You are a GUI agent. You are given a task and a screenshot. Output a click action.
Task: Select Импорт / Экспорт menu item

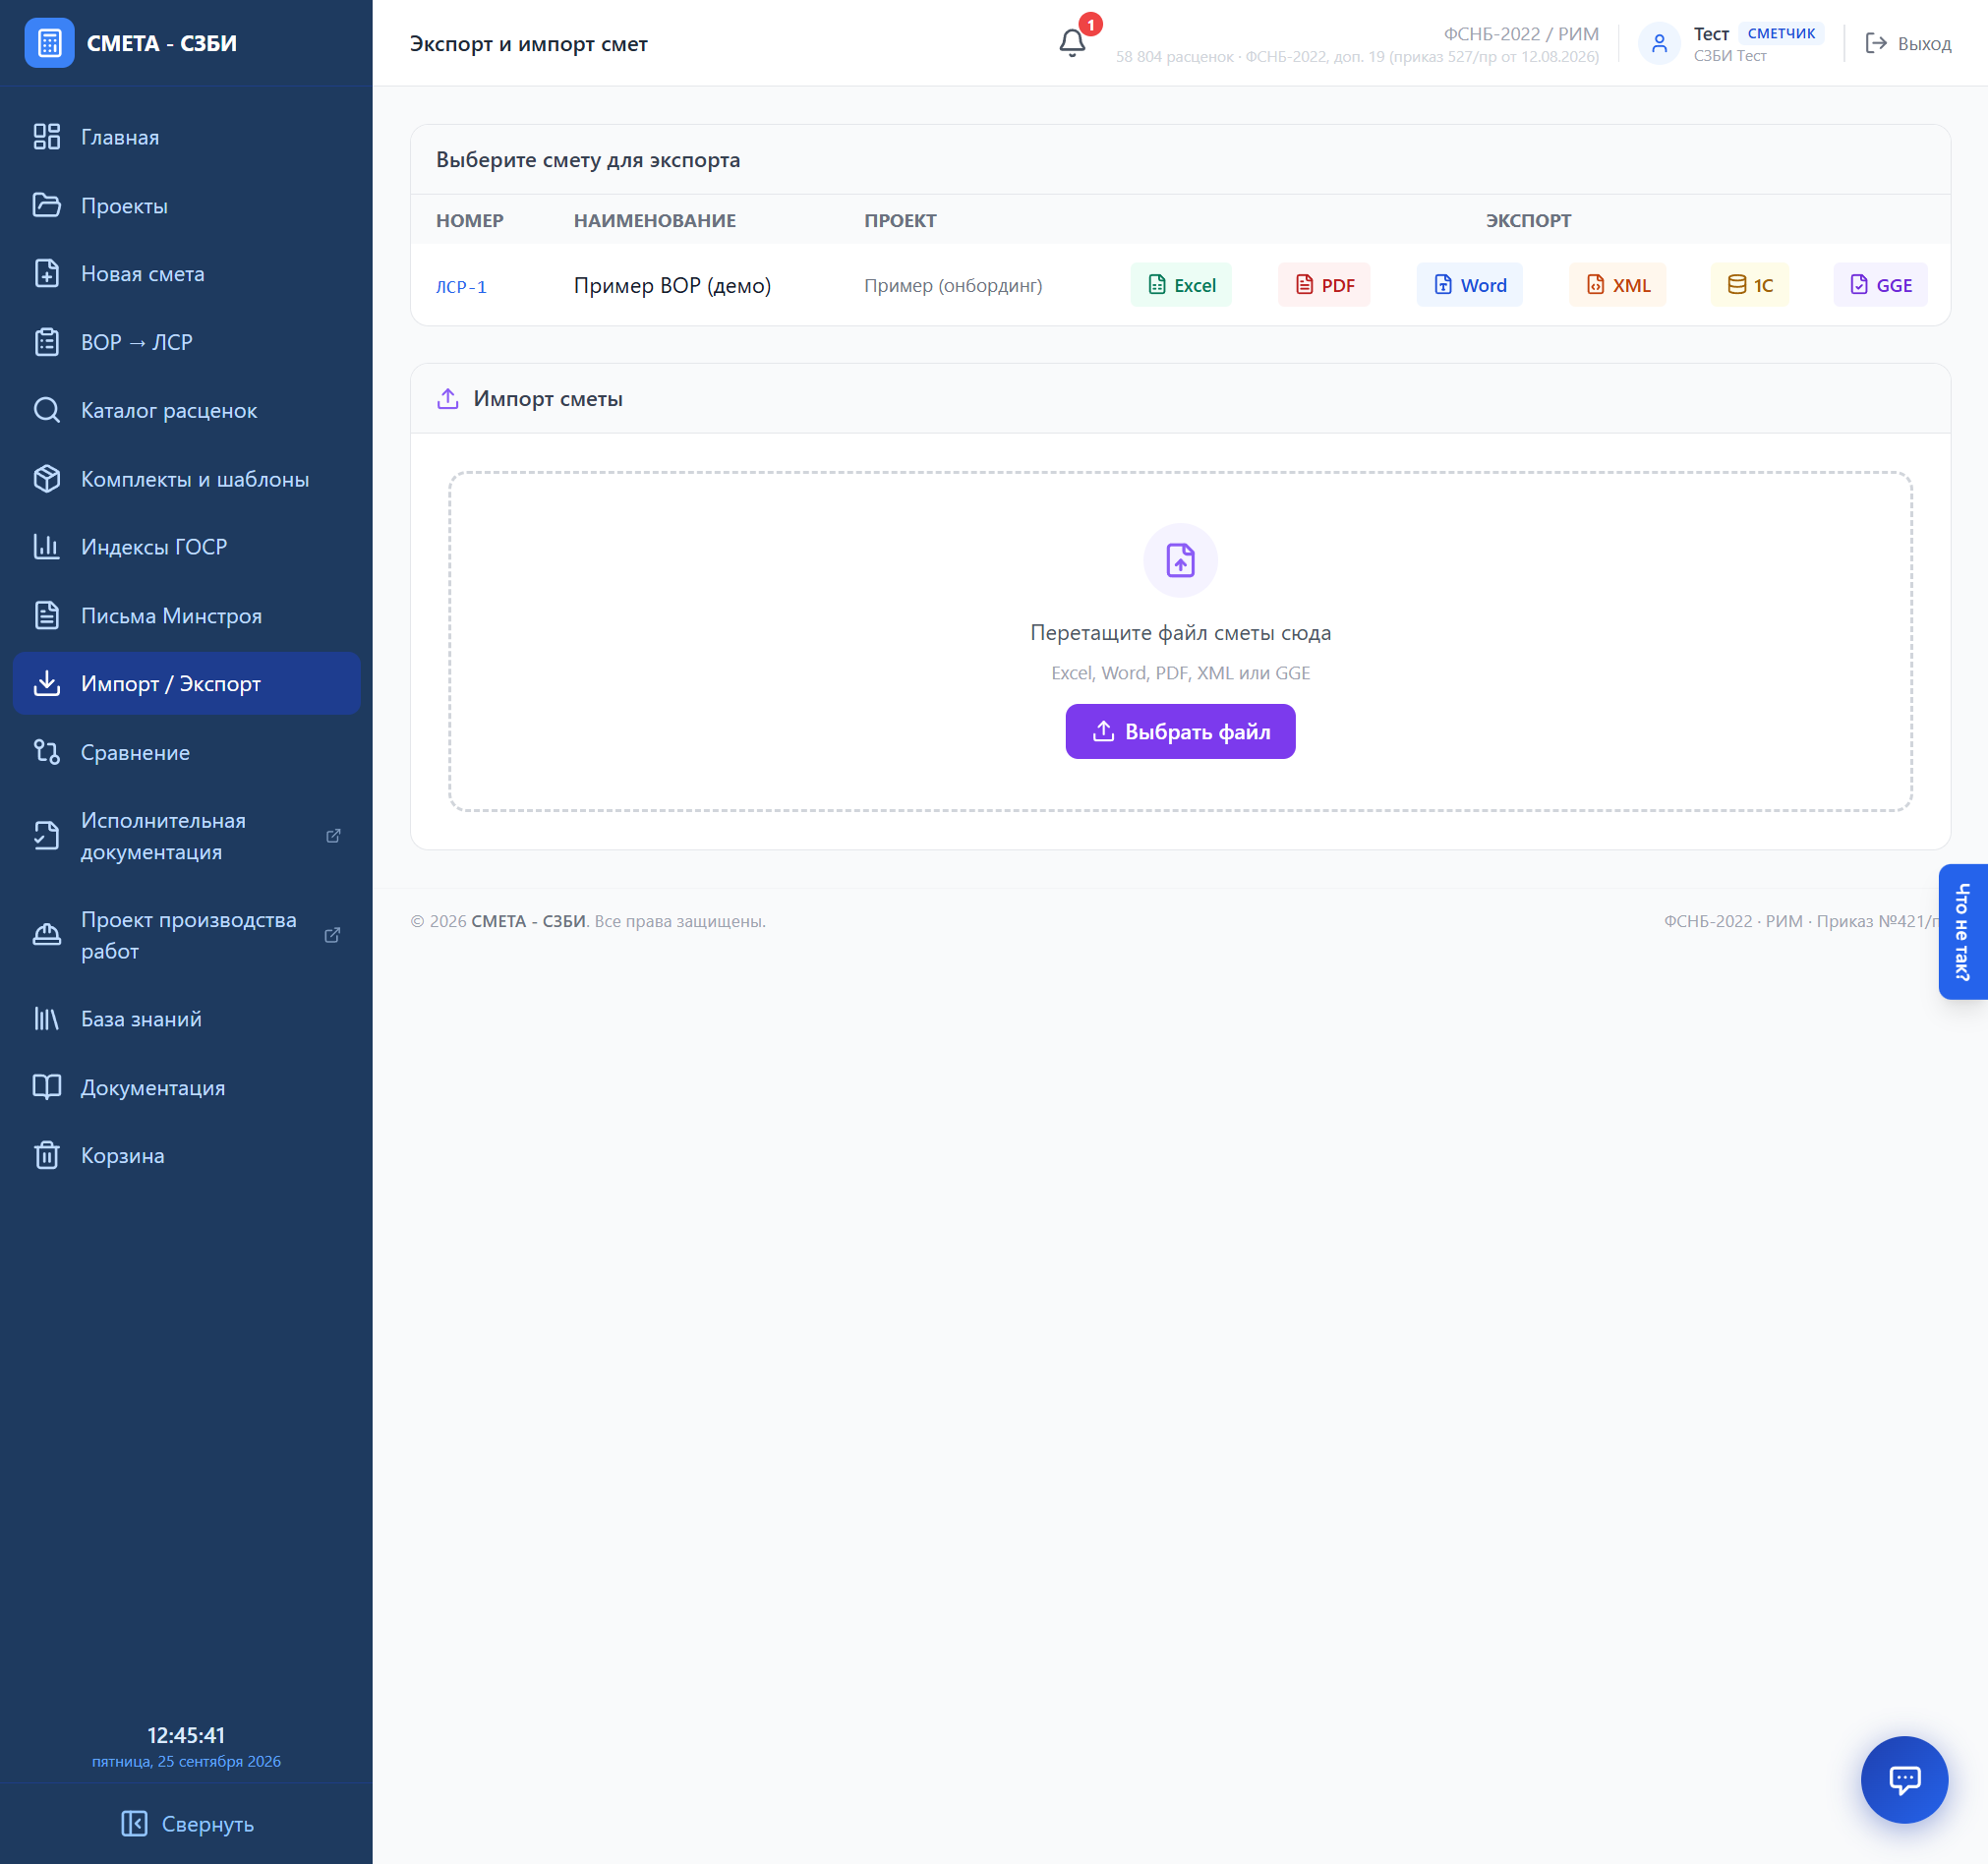[x=186, y=683]
